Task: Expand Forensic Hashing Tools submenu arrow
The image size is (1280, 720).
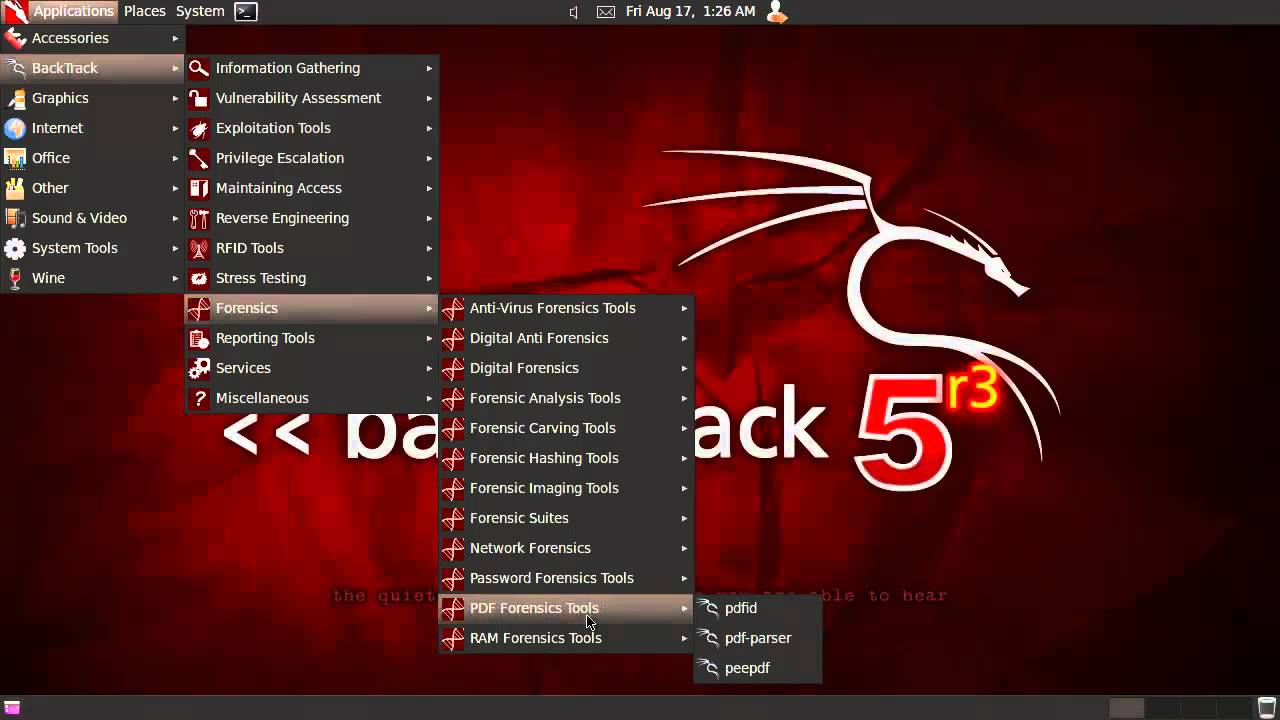Action: pyautogui.click(x=685, y=458)
